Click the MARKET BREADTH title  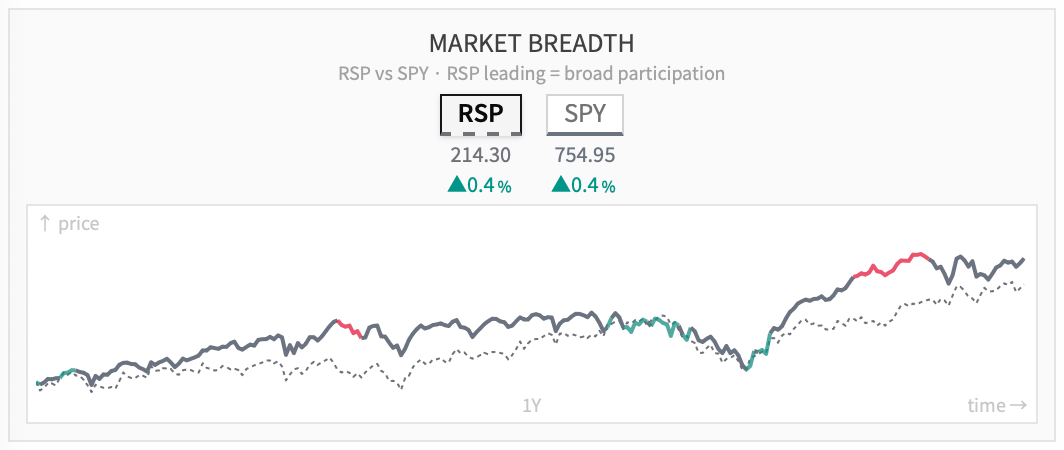click(531, 43)
